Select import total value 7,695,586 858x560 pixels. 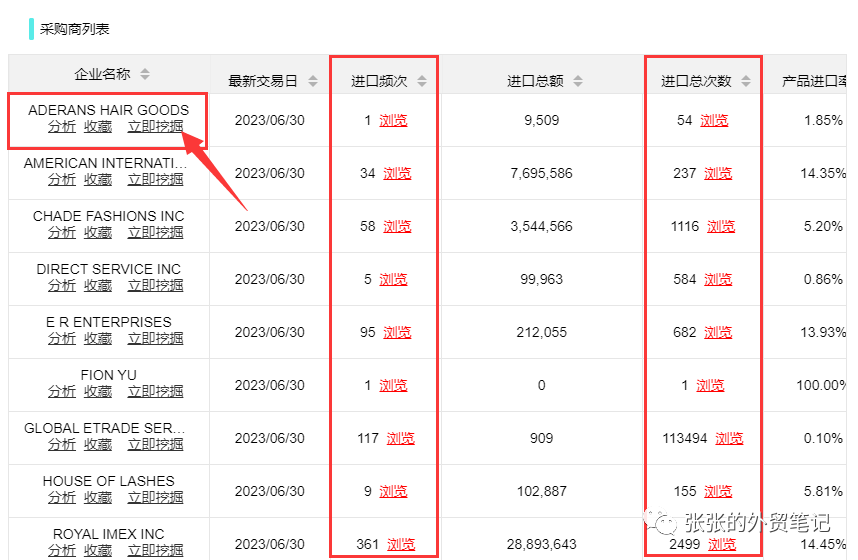541,174
